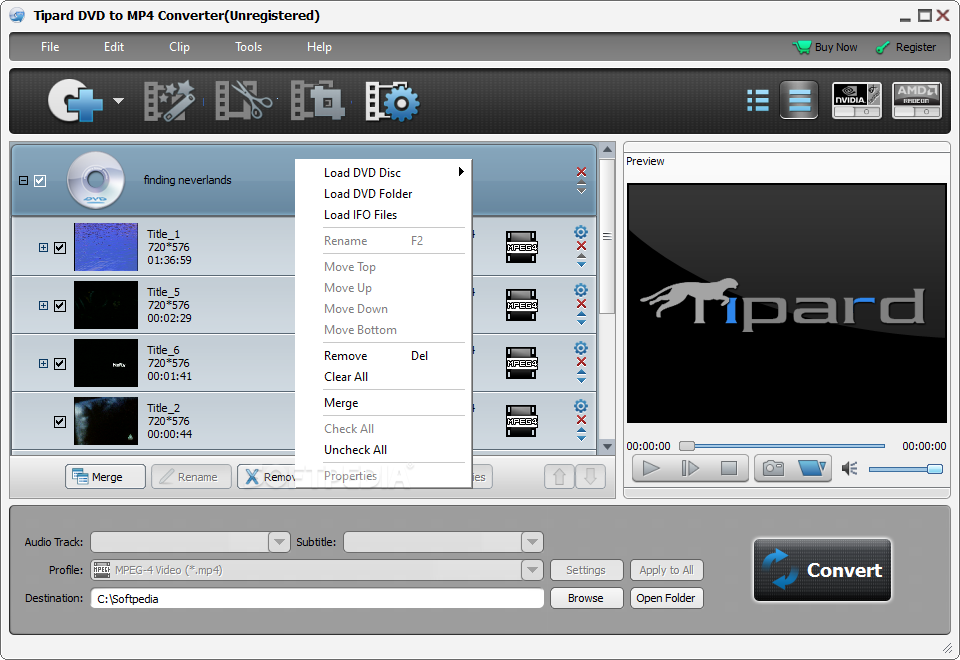Expand Title_5 row details

43,306
